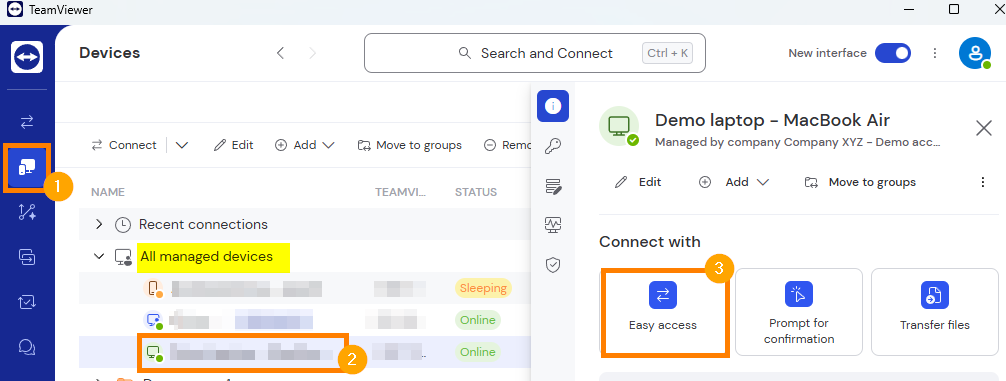
Task: Click the Search and Connect field
Action: [535, 53]
